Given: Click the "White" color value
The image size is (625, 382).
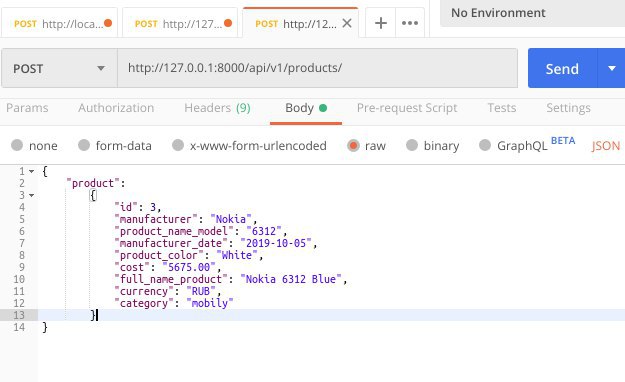Looking at the screenshot, I should pyautogui.click(x=237, y=255).
